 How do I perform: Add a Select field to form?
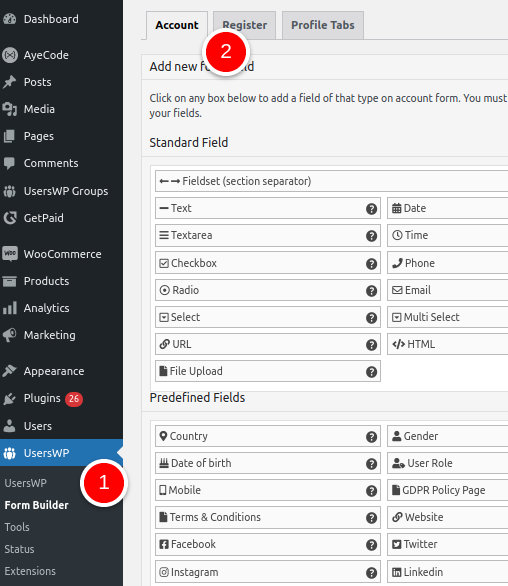[x=268, y=317]
